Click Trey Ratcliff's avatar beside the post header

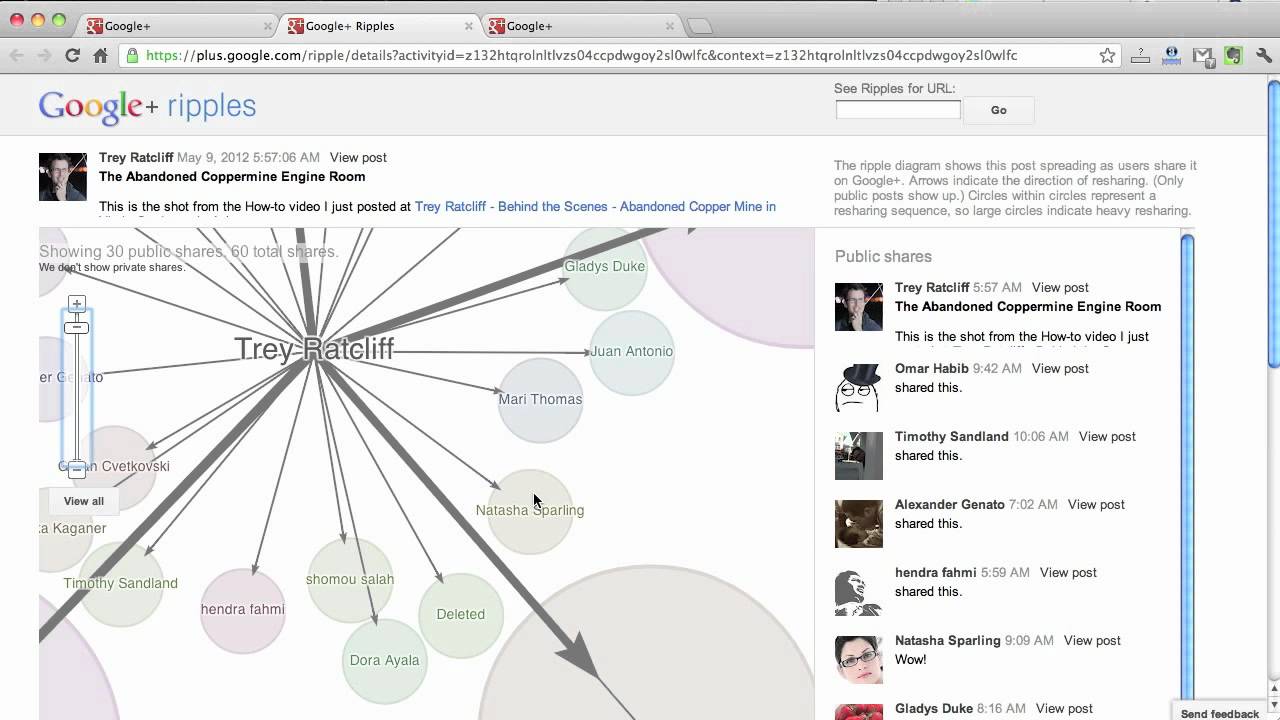click(x=63, y=177)
